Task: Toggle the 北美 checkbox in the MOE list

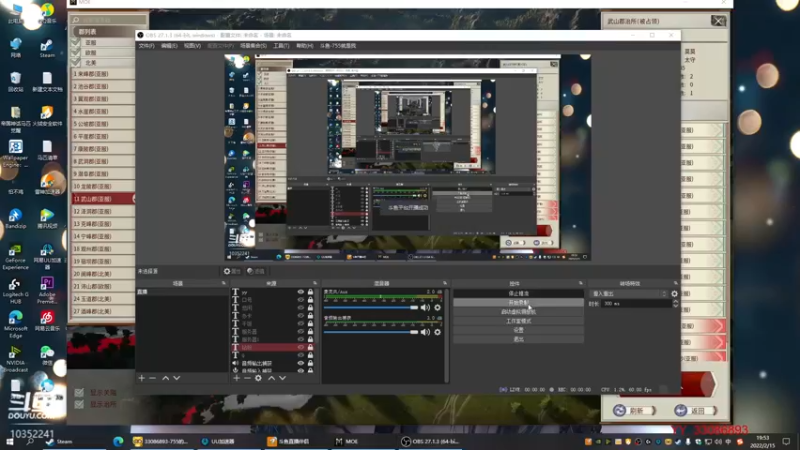Action: coord(76,63)
